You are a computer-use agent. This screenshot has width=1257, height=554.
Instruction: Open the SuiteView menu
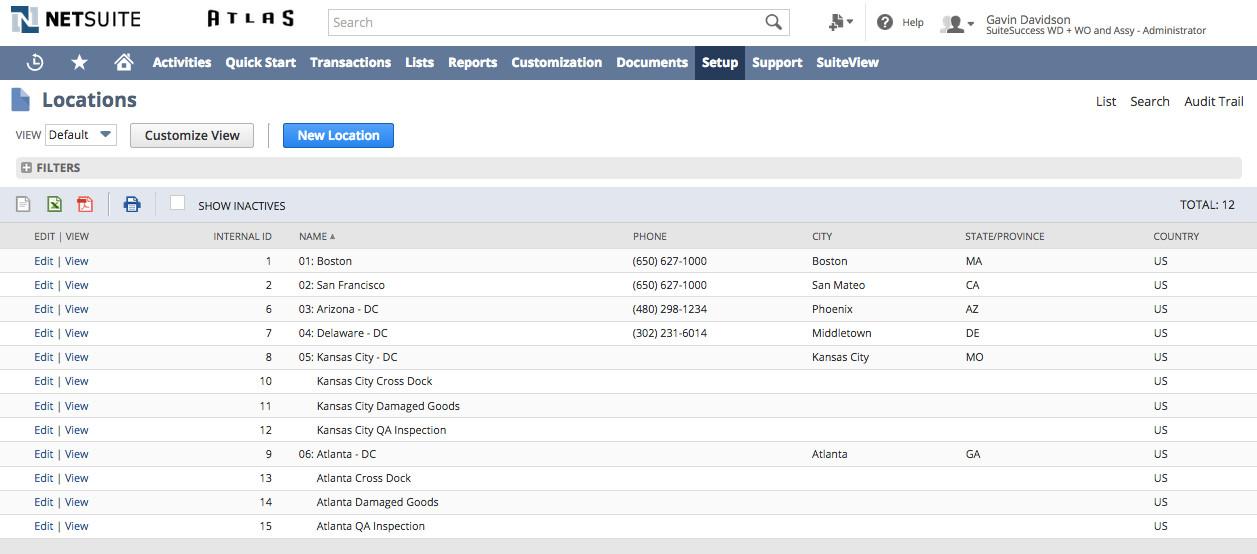(x=847, y=62)
